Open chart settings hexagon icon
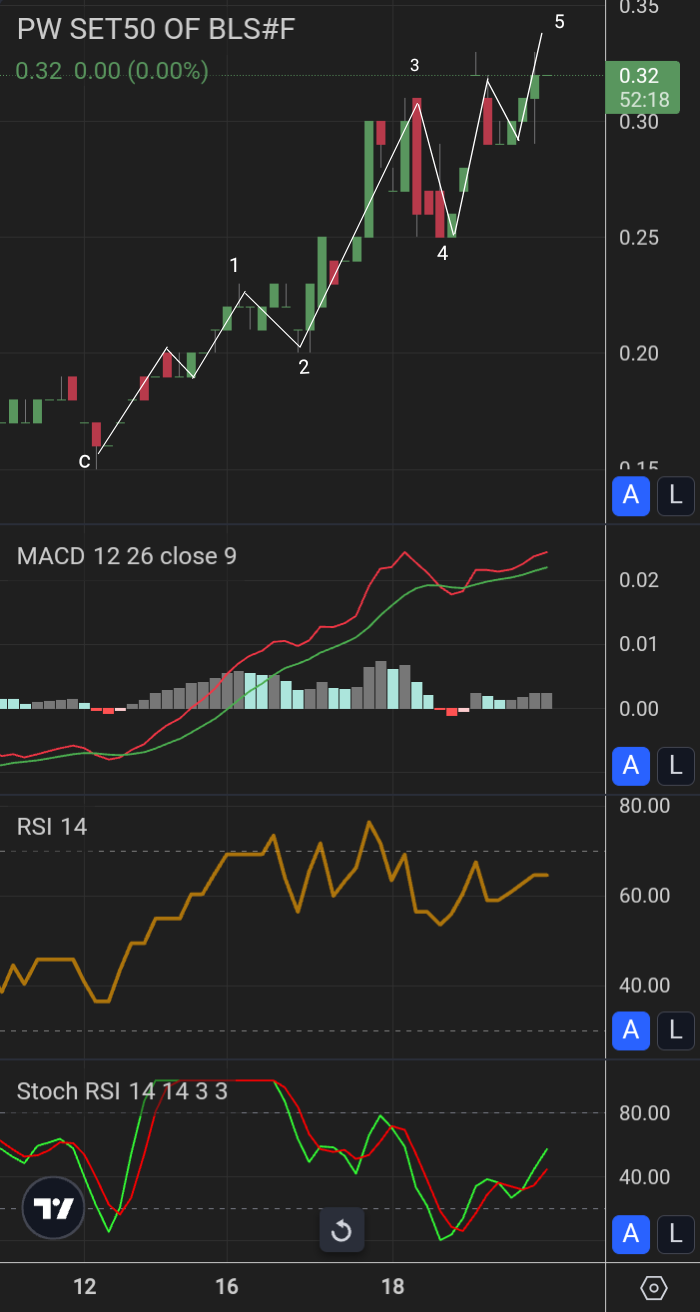Viewport: 700px width, 1312px height. (653, 1288)
